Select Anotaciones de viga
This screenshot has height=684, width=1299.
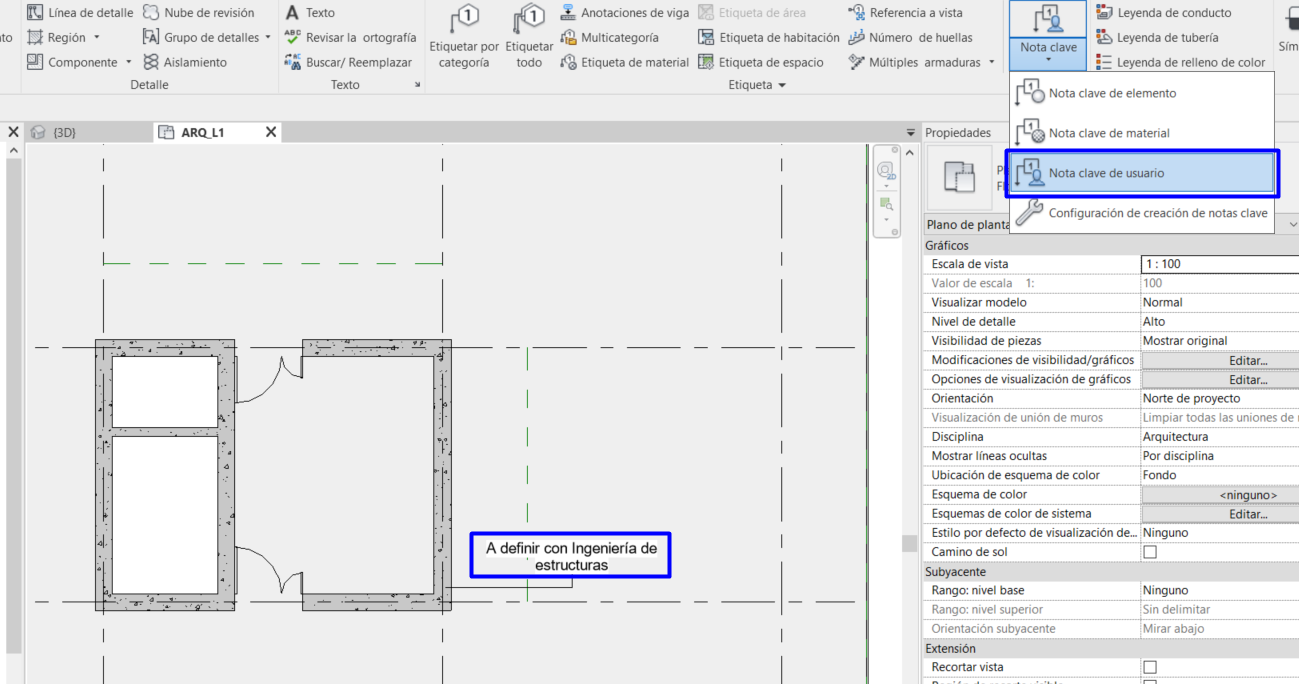pyautogui.click(x=624, y=13)
